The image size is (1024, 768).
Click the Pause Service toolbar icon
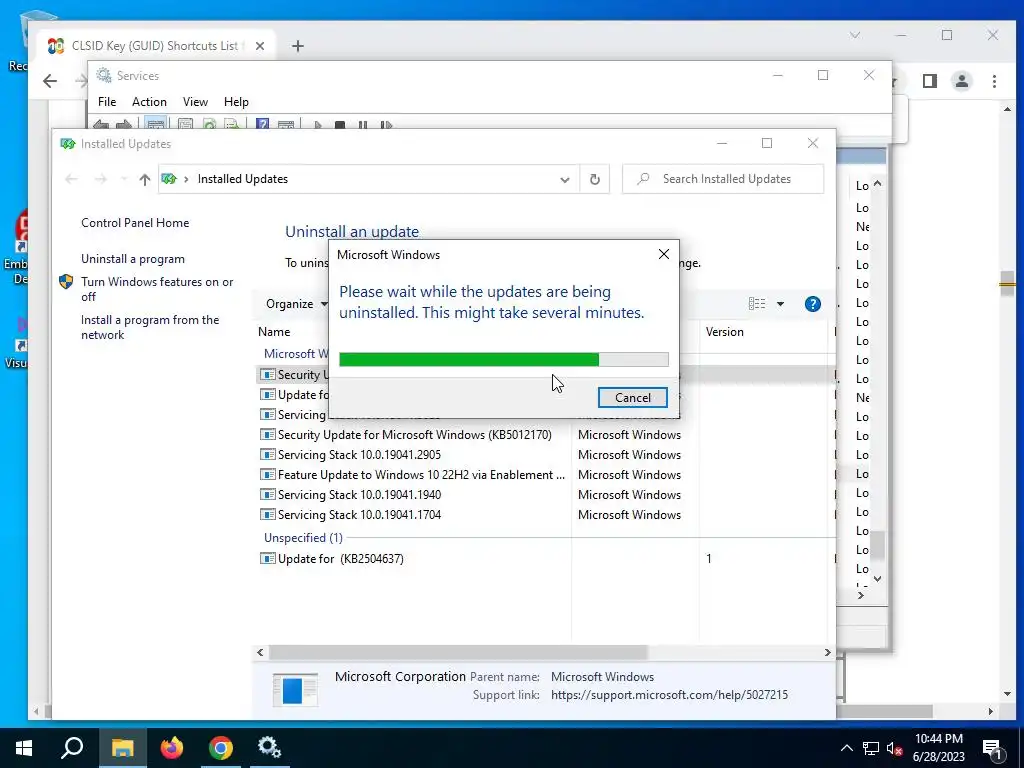(x=362, y=124)
